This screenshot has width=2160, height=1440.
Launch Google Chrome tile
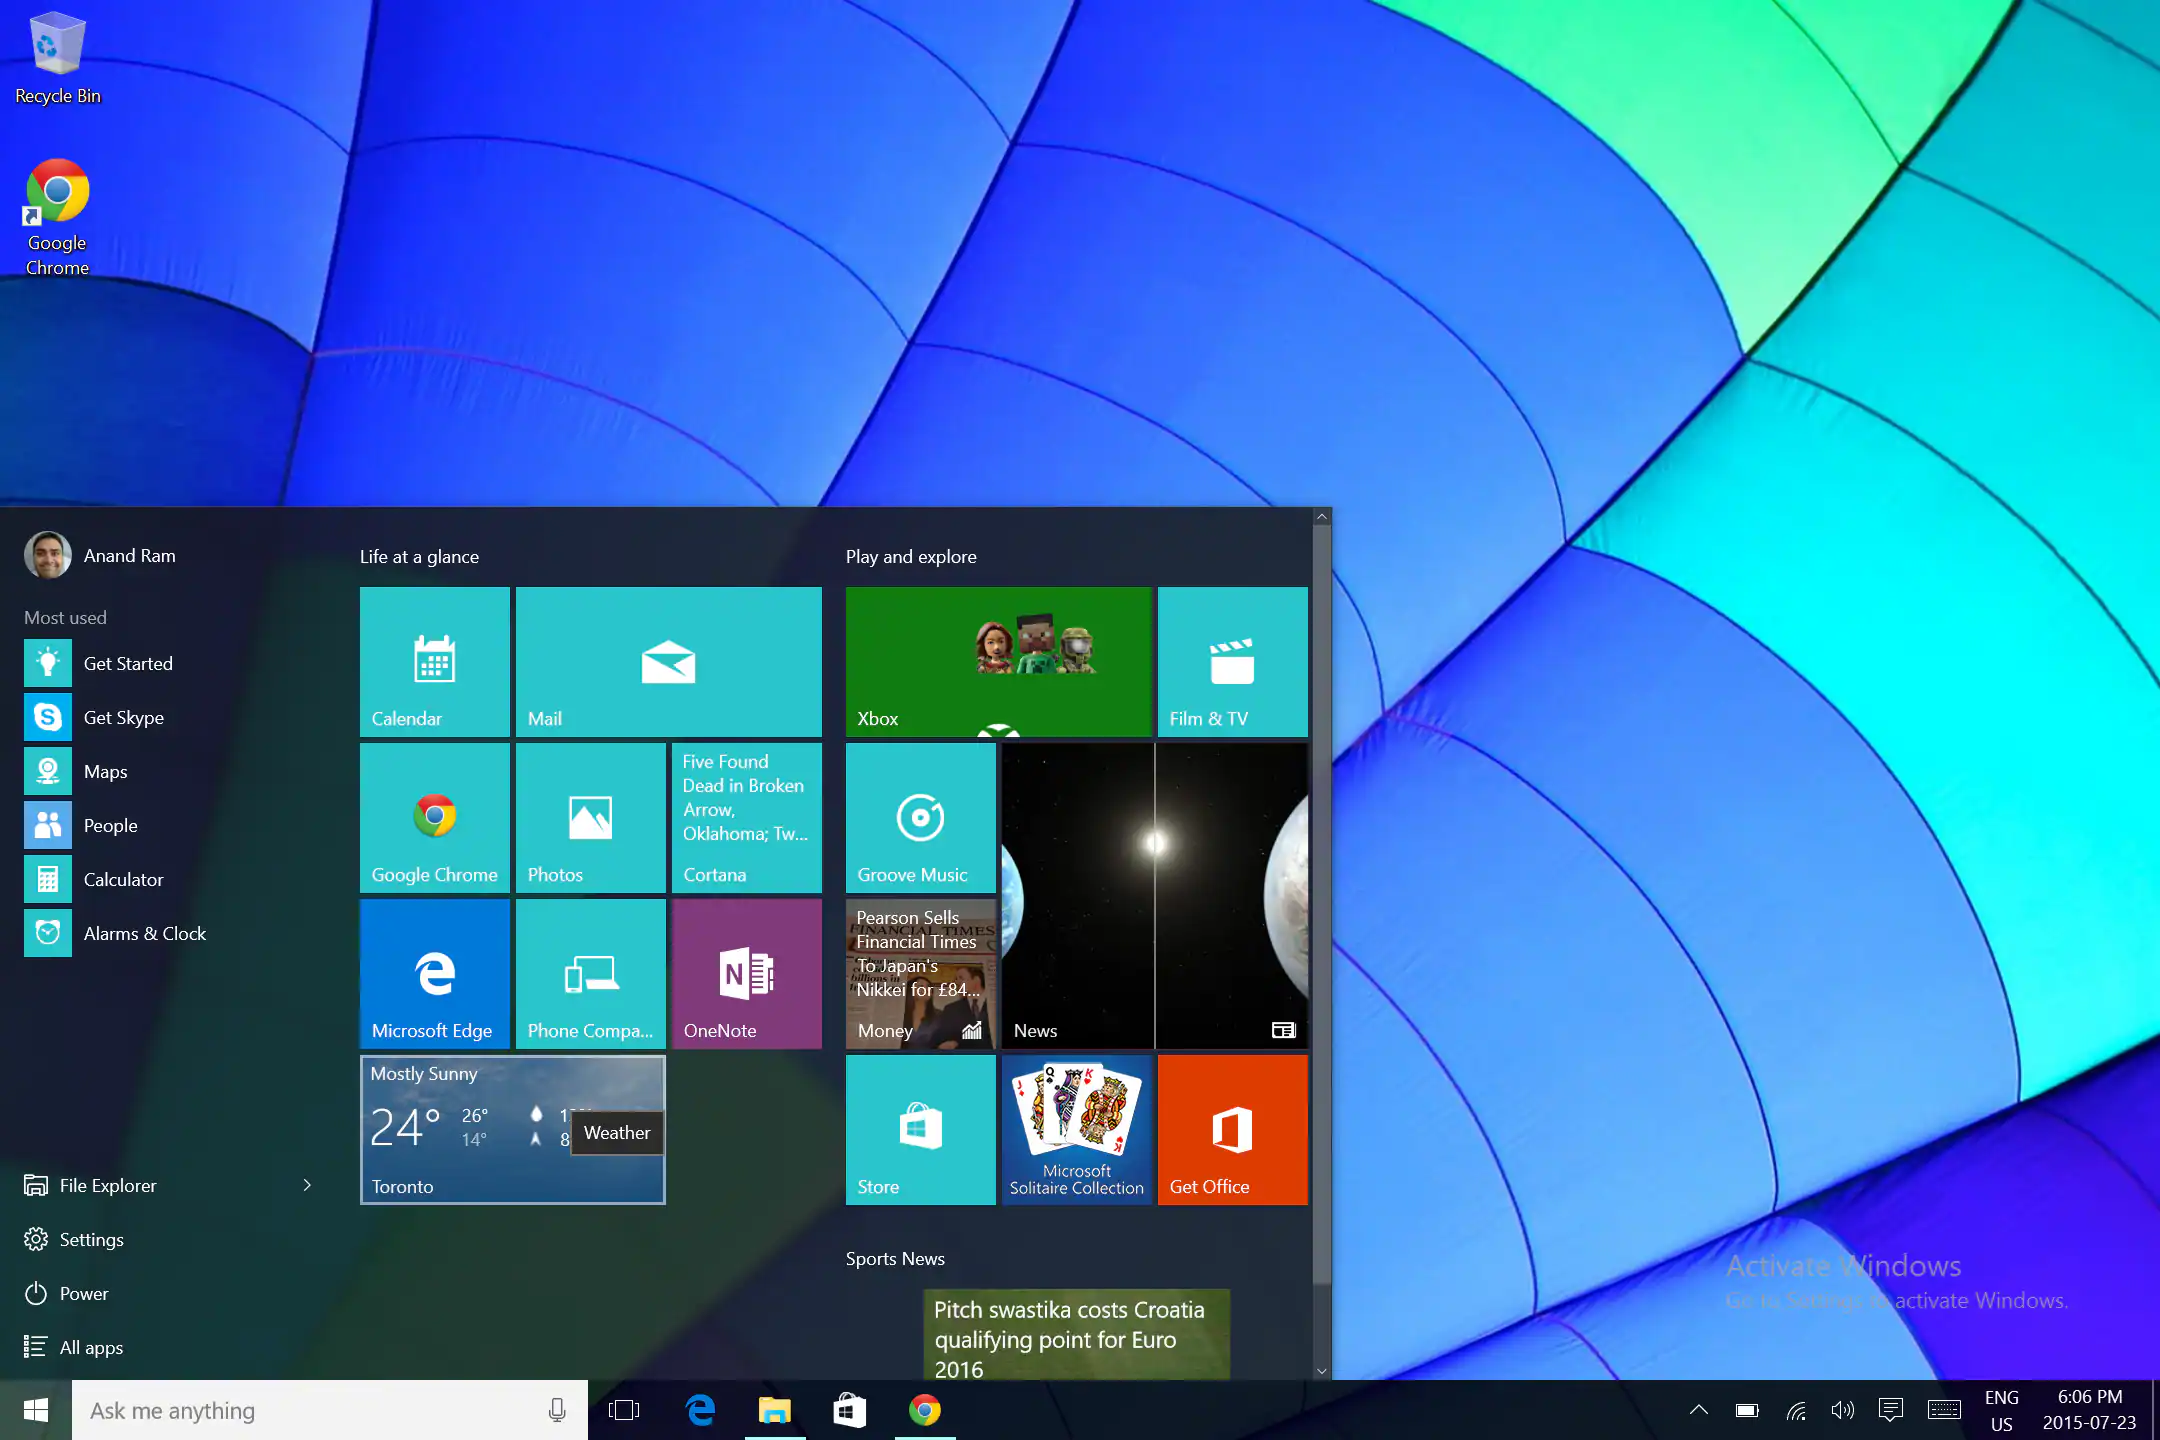click(434, 818)
